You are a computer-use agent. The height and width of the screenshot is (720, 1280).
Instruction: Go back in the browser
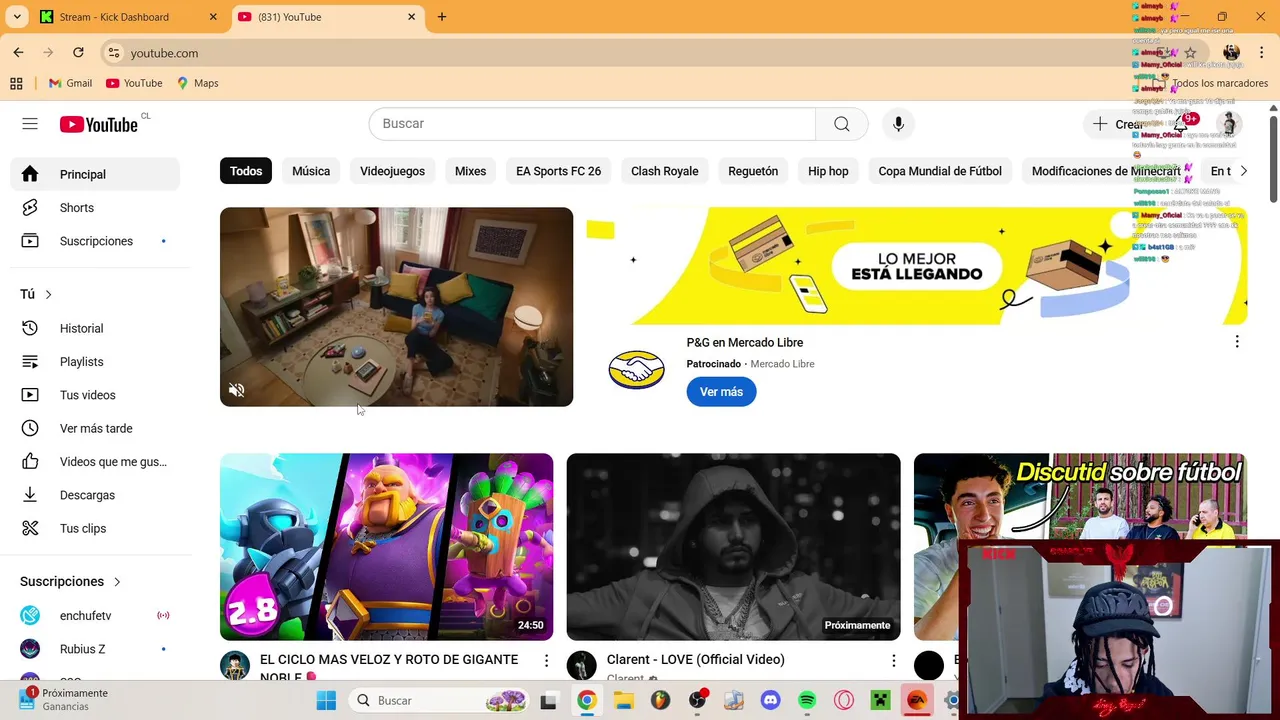point(18,53)
